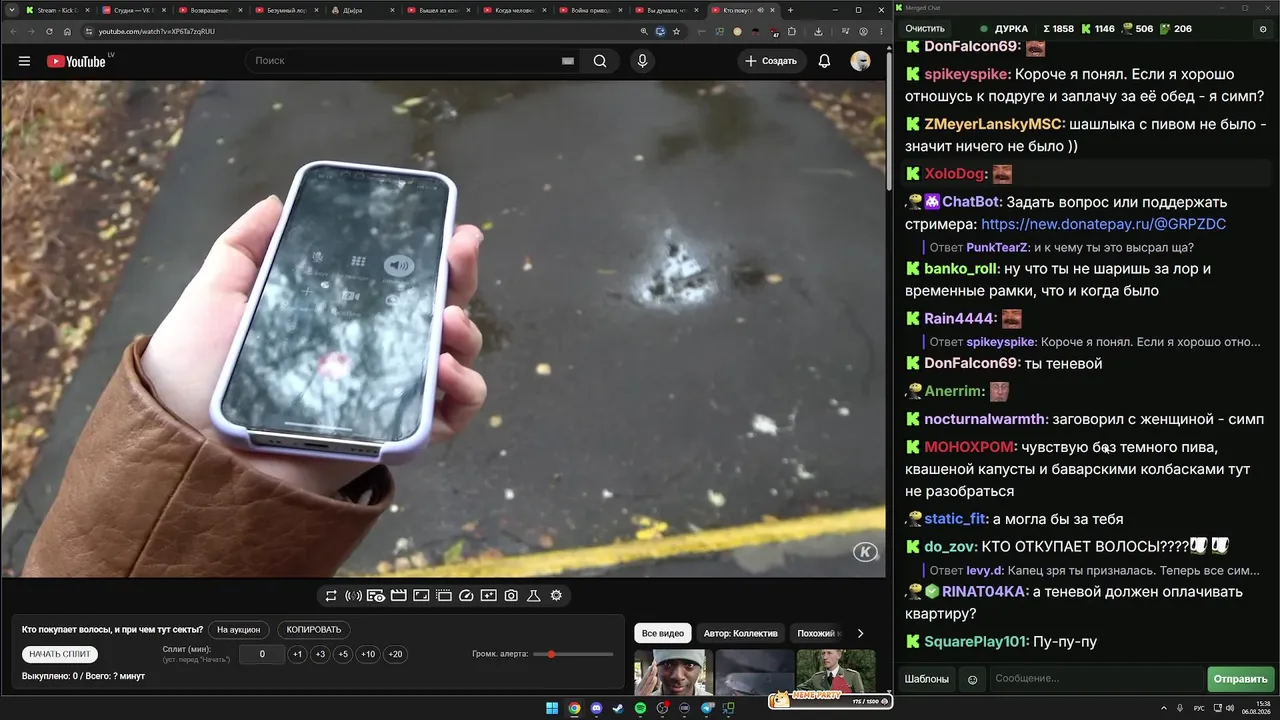The height and width of the screenshot is (720, 1280).
Task: Select the Все видео filter chip
Action: click(x=663, y=633)
